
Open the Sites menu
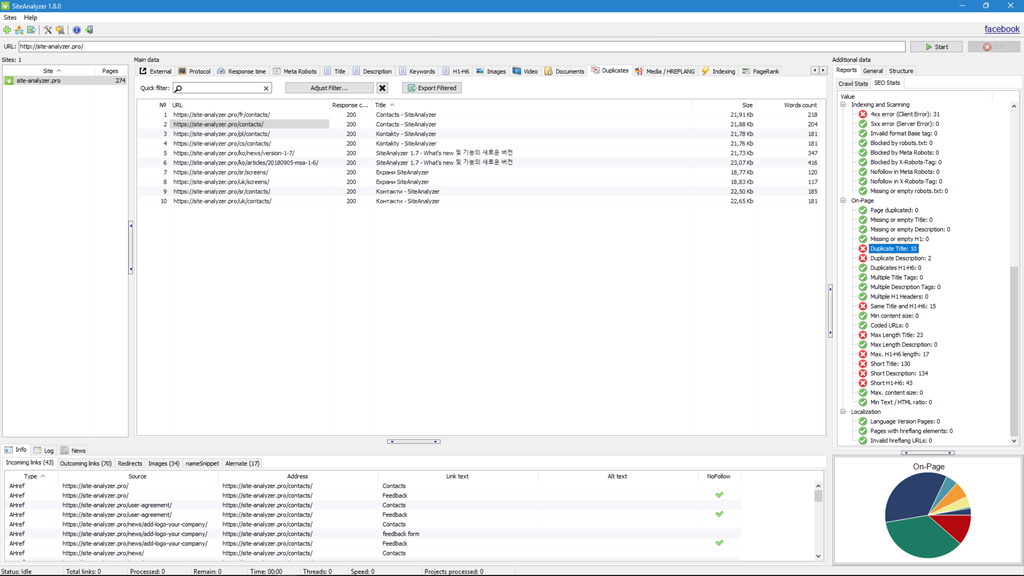(x=10, y=18)
